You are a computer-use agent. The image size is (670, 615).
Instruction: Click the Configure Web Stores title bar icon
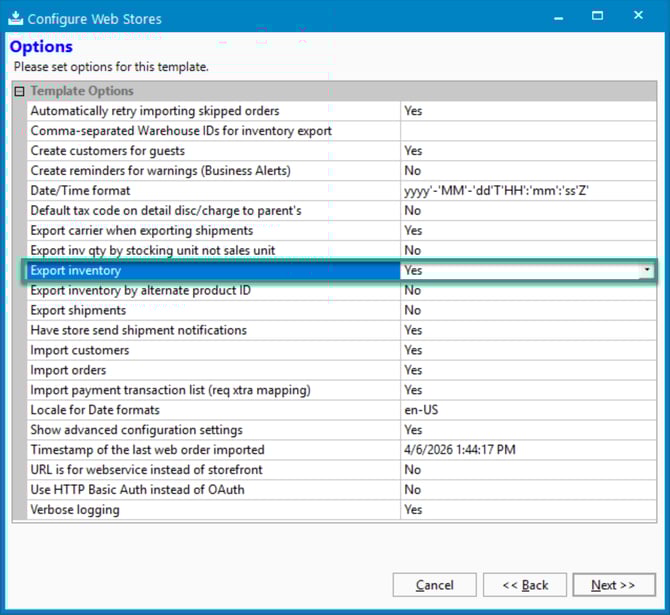(14, 18)
